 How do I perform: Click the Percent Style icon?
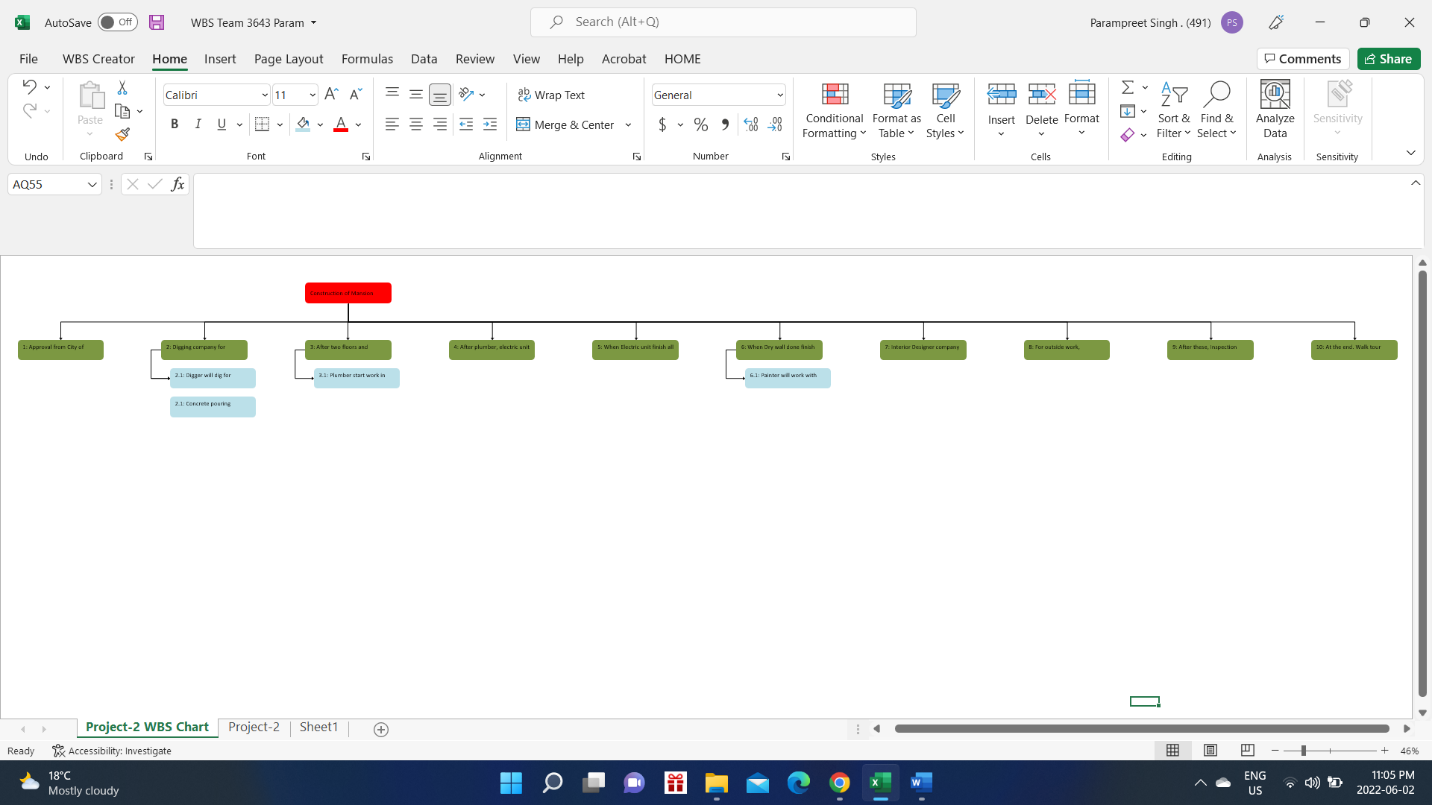(701, 125)
